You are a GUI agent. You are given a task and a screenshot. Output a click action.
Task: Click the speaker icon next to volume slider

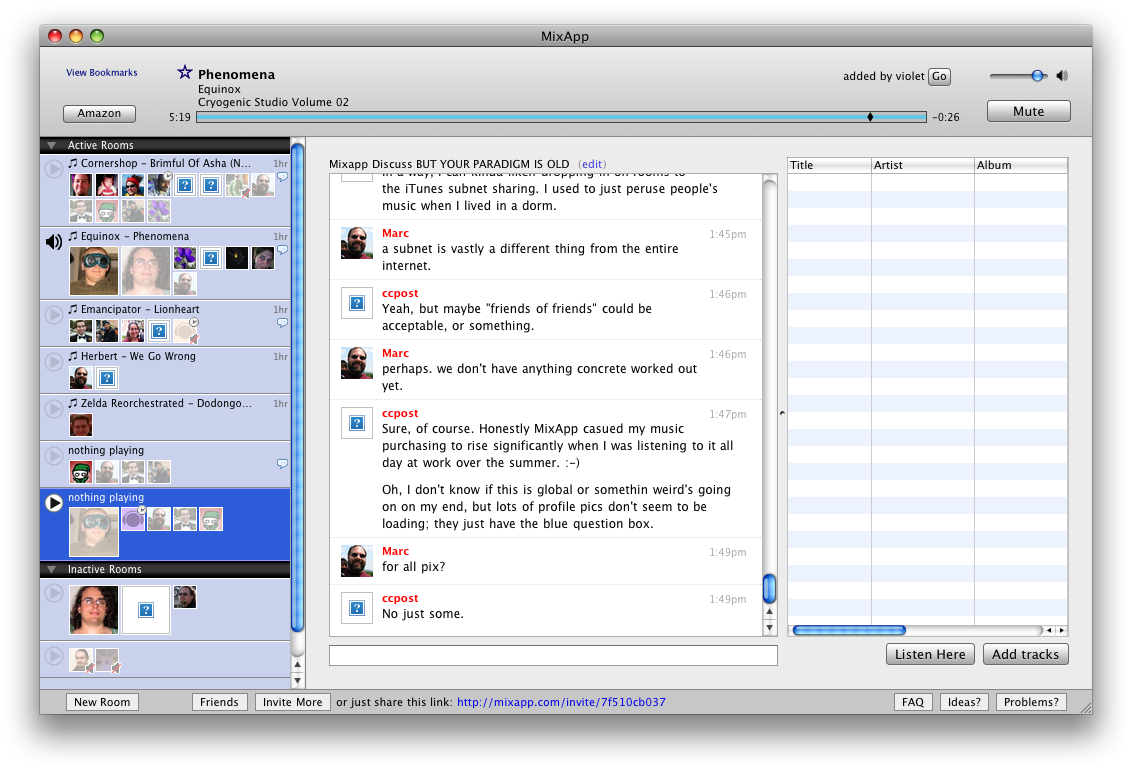coord(1062,76)
